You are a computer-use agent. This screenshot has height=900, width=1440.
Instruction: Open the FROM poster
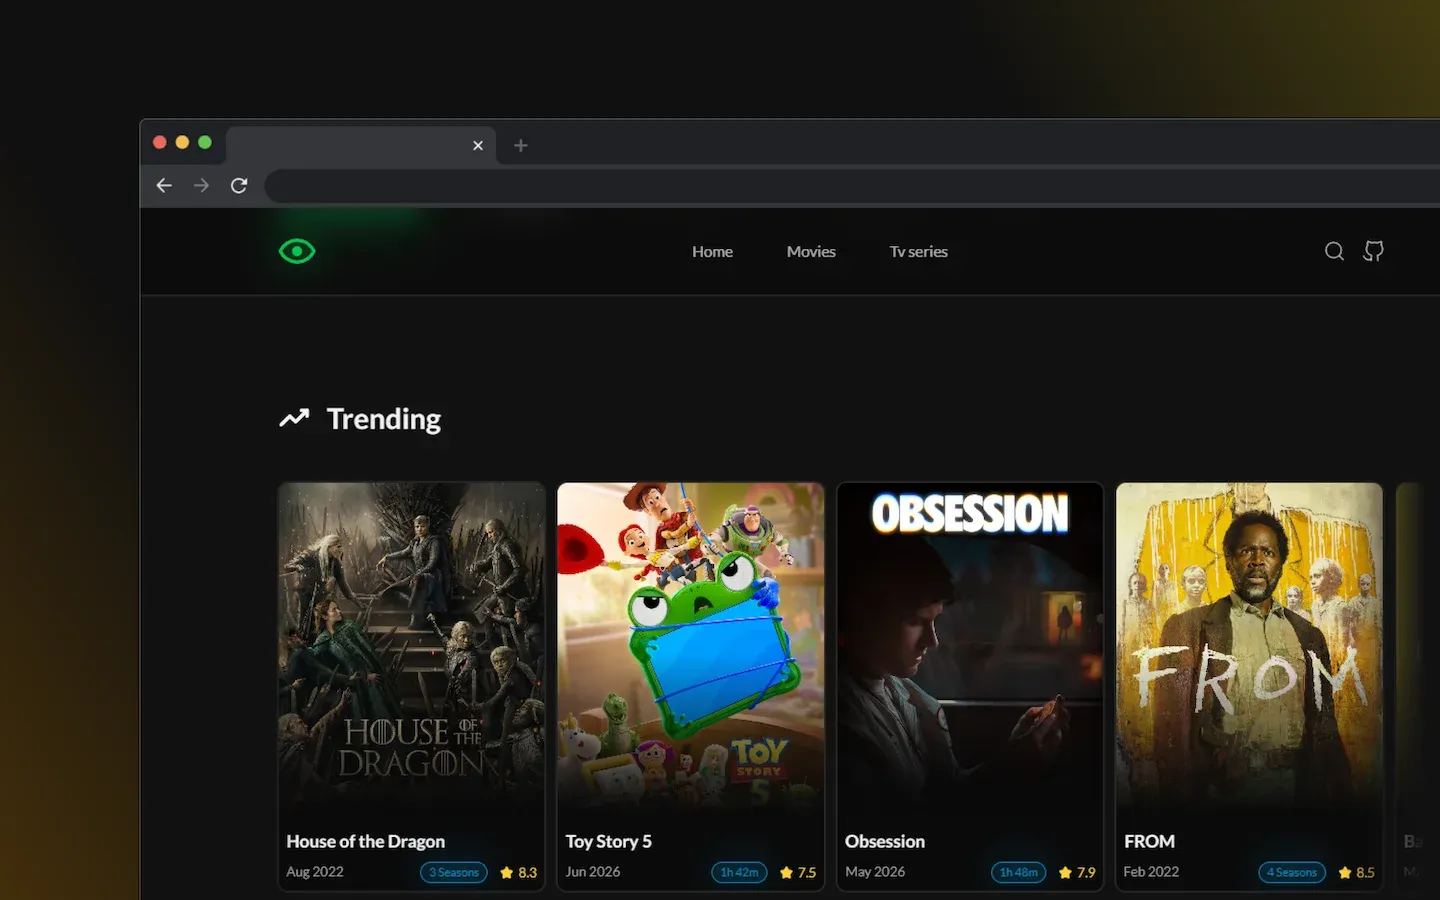coord(1249,646)
